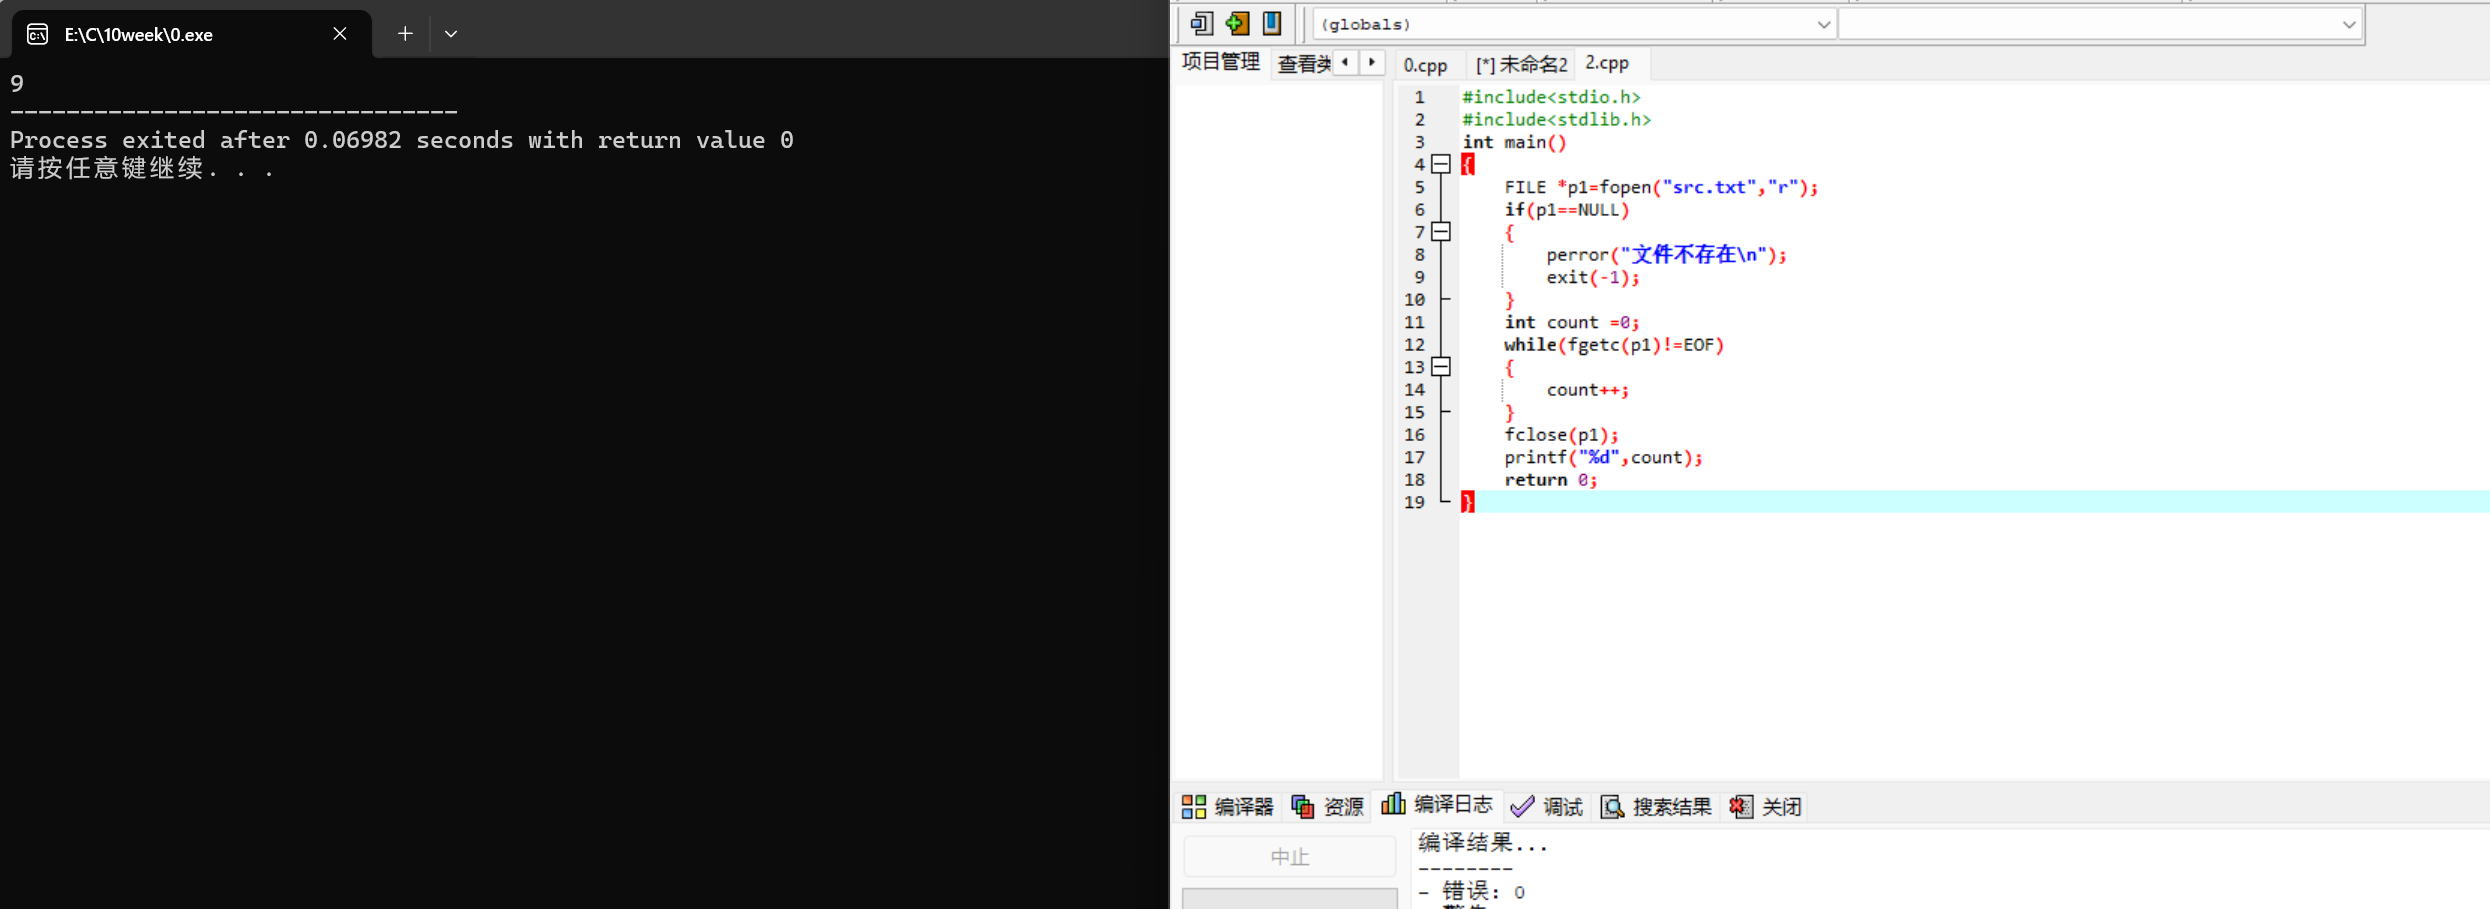
Task: Open the 调试 bottom panel tab
Action: pos(1547,807)
